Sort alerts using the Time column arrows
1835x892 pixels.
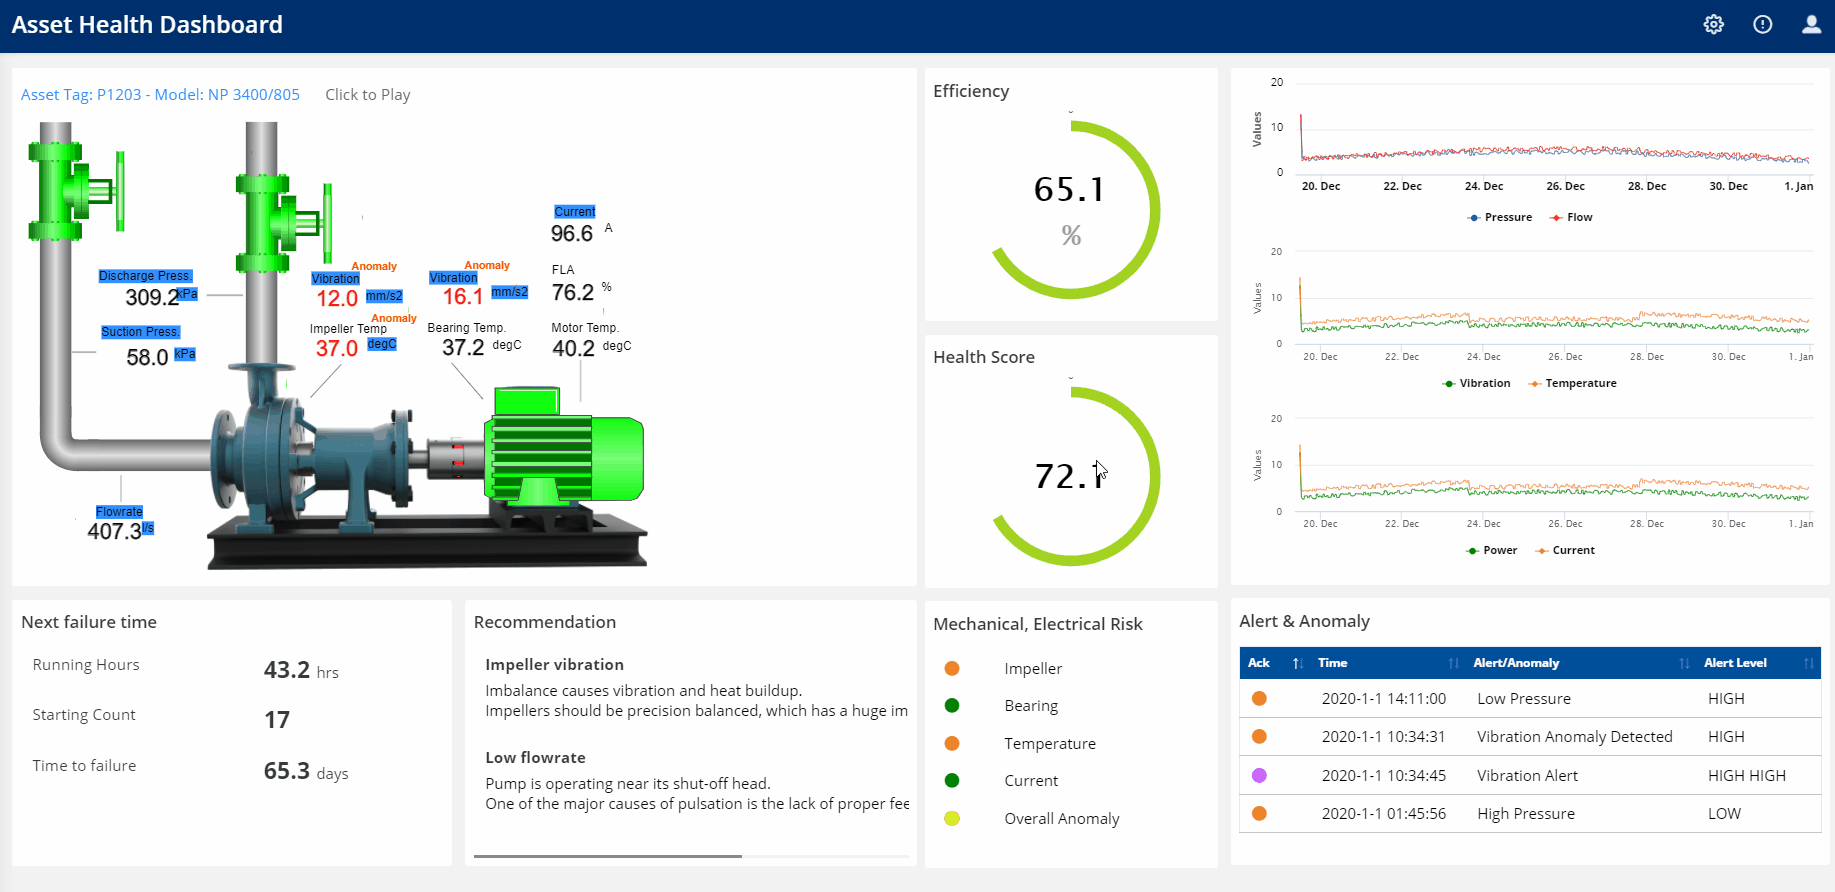click(x=1453, y=663)
